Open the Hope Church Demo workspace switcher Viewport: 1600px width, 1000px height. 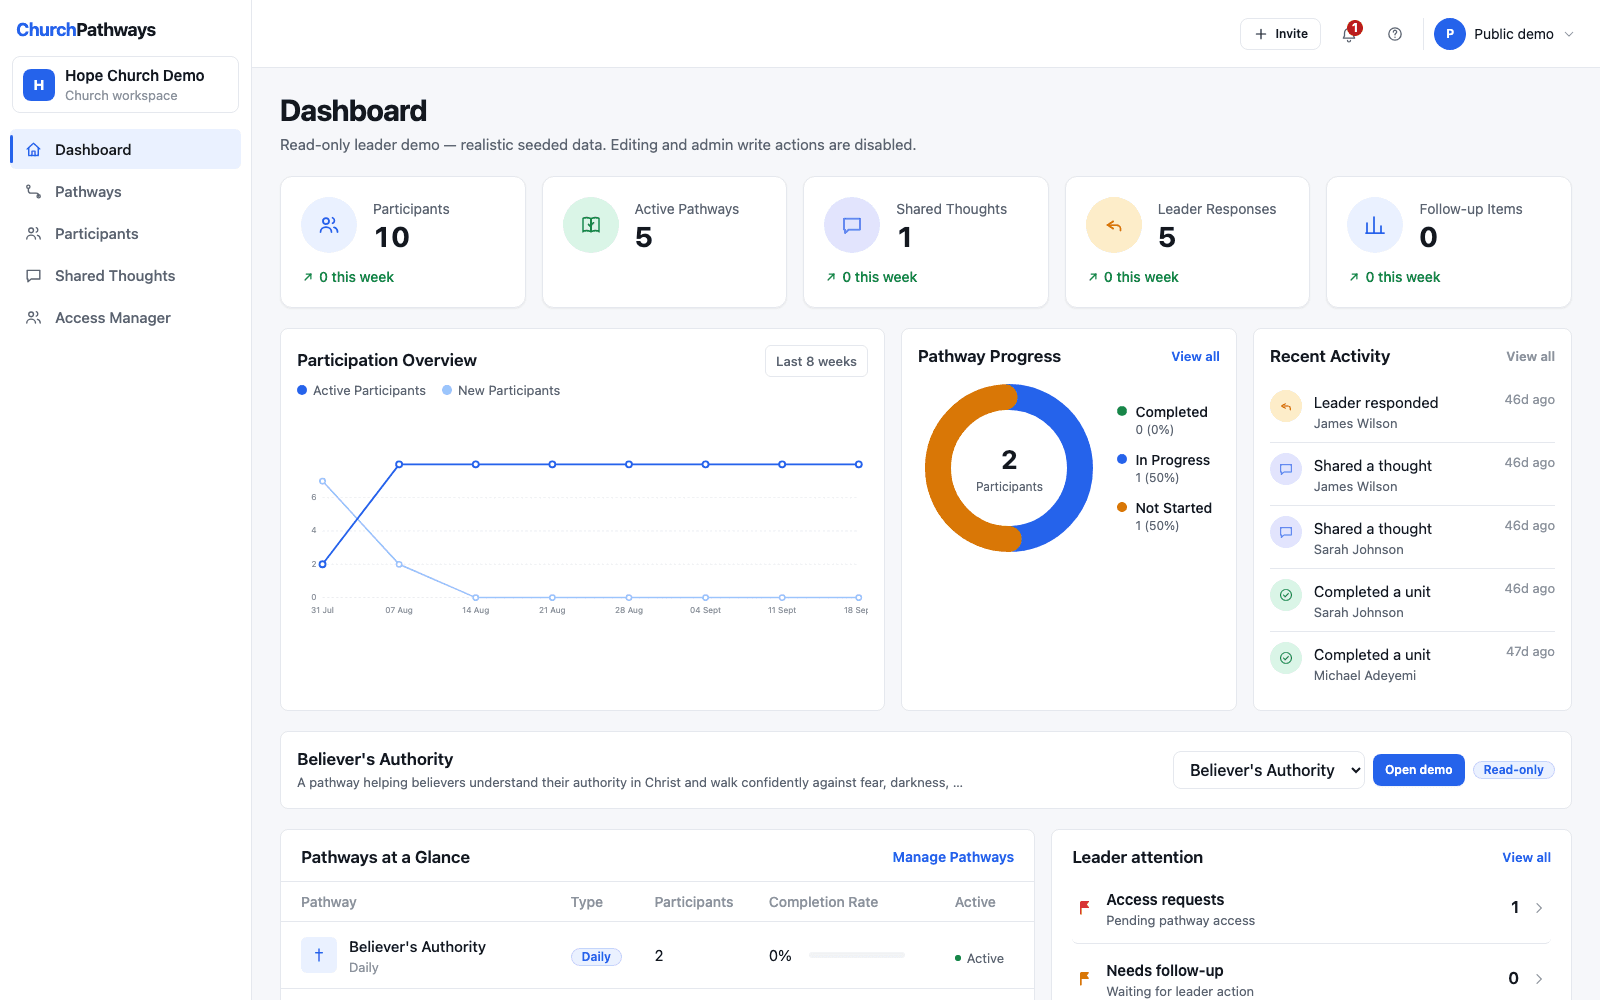(125, 85)
